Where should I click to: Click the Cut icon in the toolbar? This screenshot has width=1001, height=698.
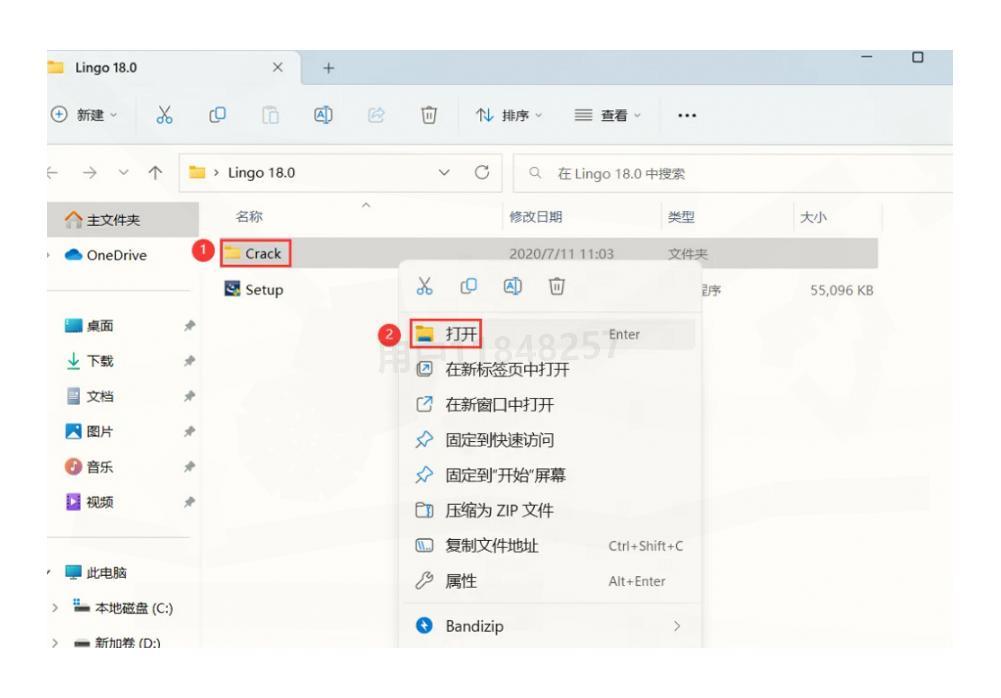pyautogui.click(x=164, y=115)
